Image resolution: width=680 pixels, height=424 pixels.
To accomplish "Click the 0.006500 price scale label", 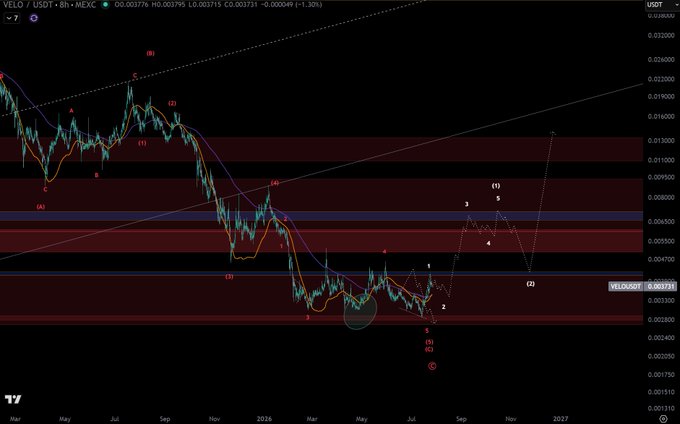I will tap(661, 221).
